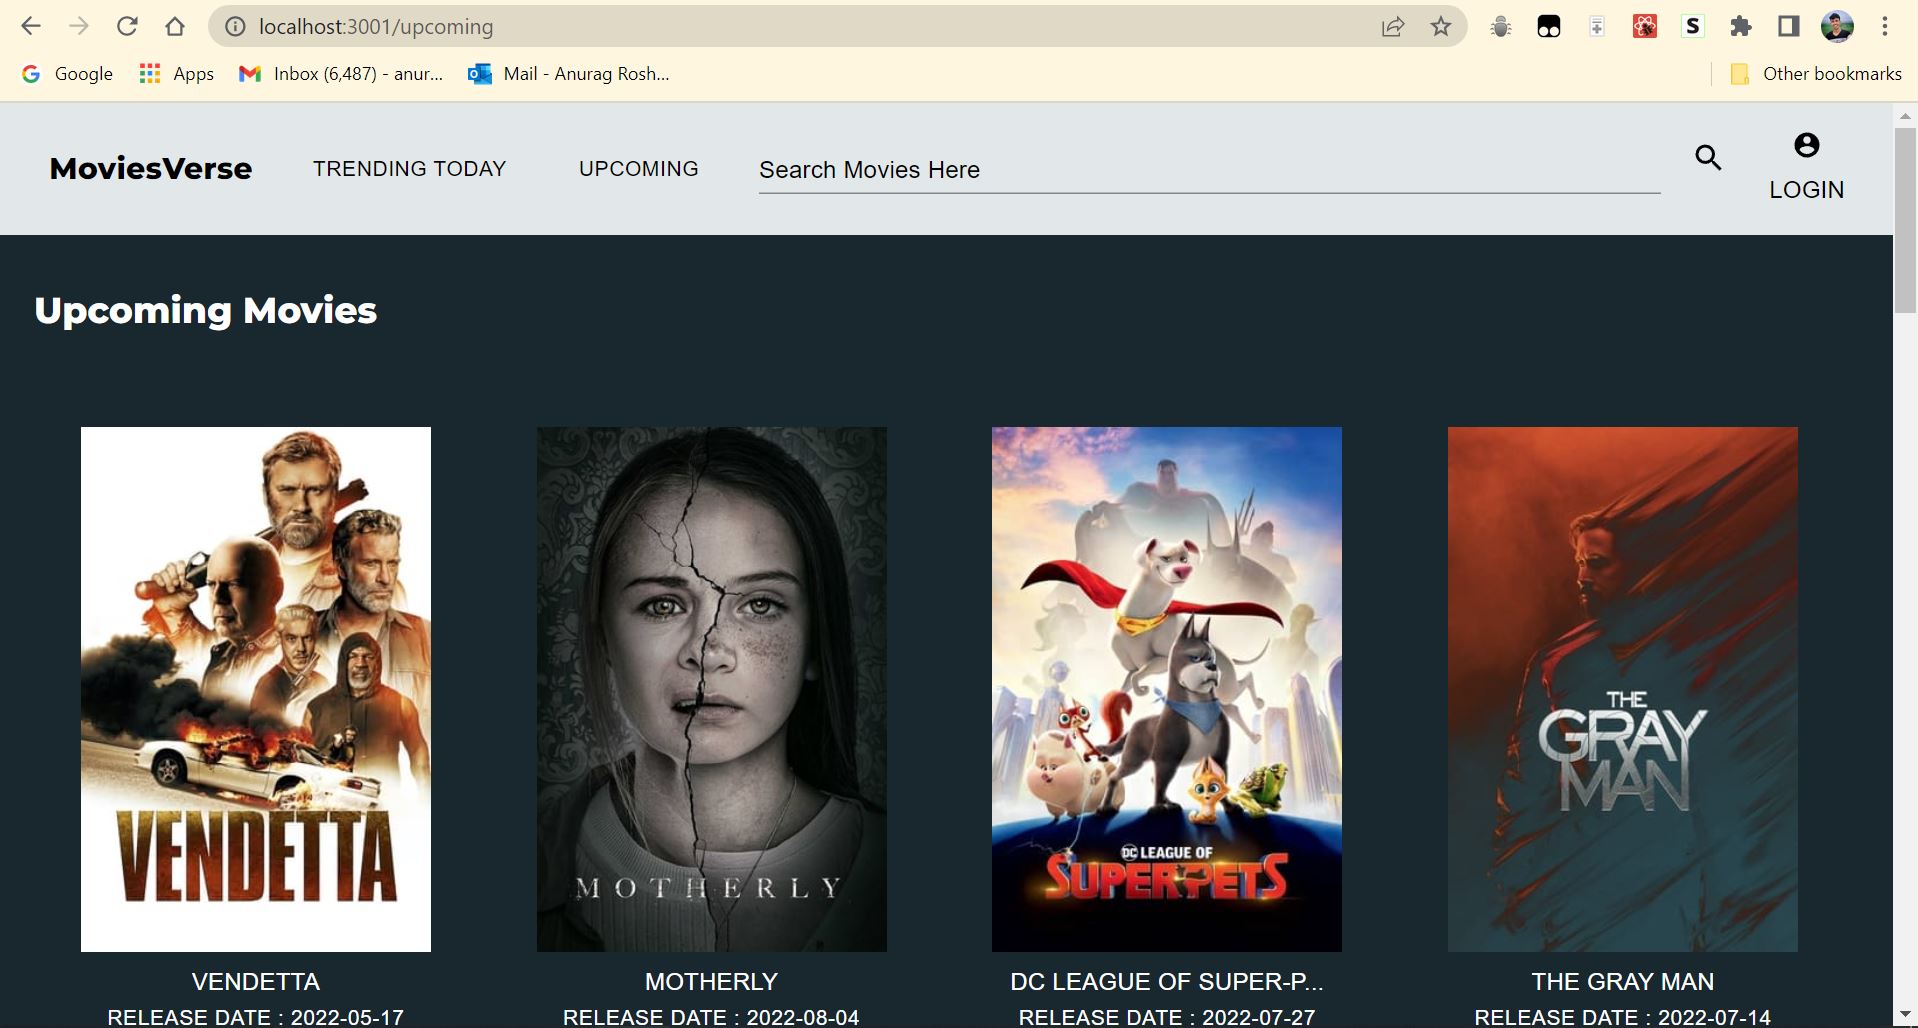1918x1028 pixels.
Task: Click the account profile icon above LOGIN
Action: pyautogui.click(x=1806, y=145)
